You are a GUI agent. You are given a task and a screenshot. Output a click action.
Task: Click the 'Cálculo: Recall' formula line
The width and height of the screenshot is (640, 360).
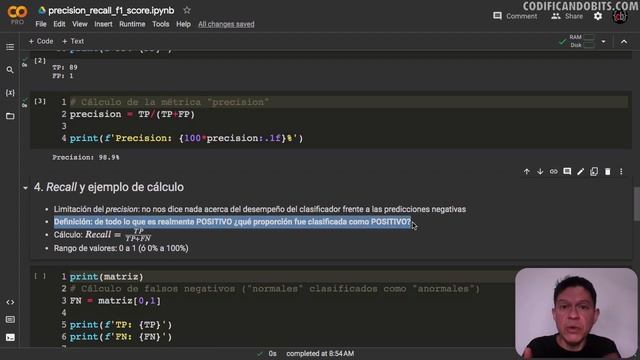coord(102,235)
